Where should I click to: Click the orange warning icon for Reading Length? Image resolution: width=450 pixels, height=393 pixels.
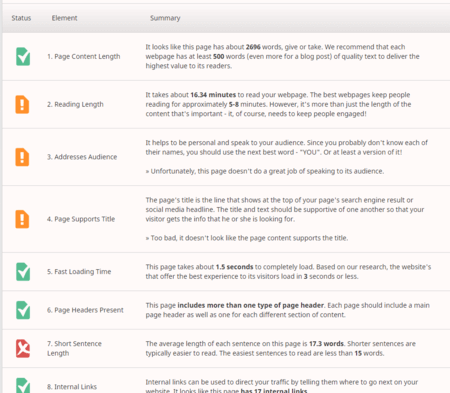(x=22, y=104)
